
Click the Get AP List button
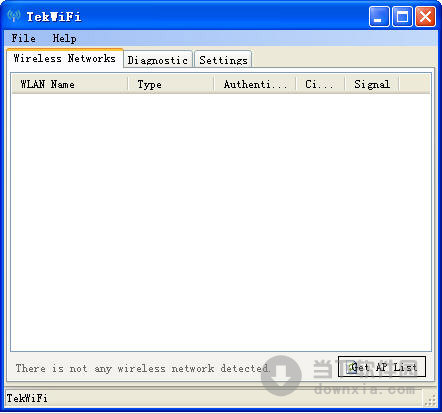pyautogui.click(x=382, y=367)
